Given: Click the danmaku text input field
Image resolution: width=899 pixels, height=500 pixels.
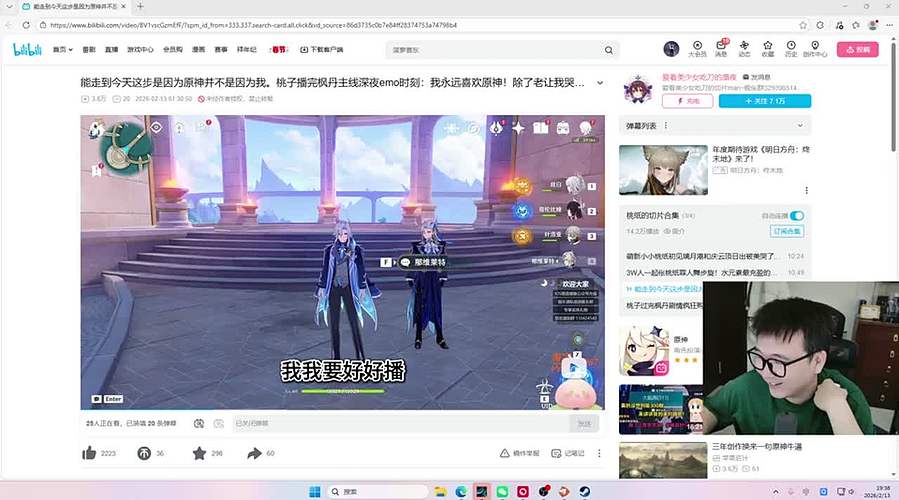Looking at the screenshot, I should [x=401, y=423].
